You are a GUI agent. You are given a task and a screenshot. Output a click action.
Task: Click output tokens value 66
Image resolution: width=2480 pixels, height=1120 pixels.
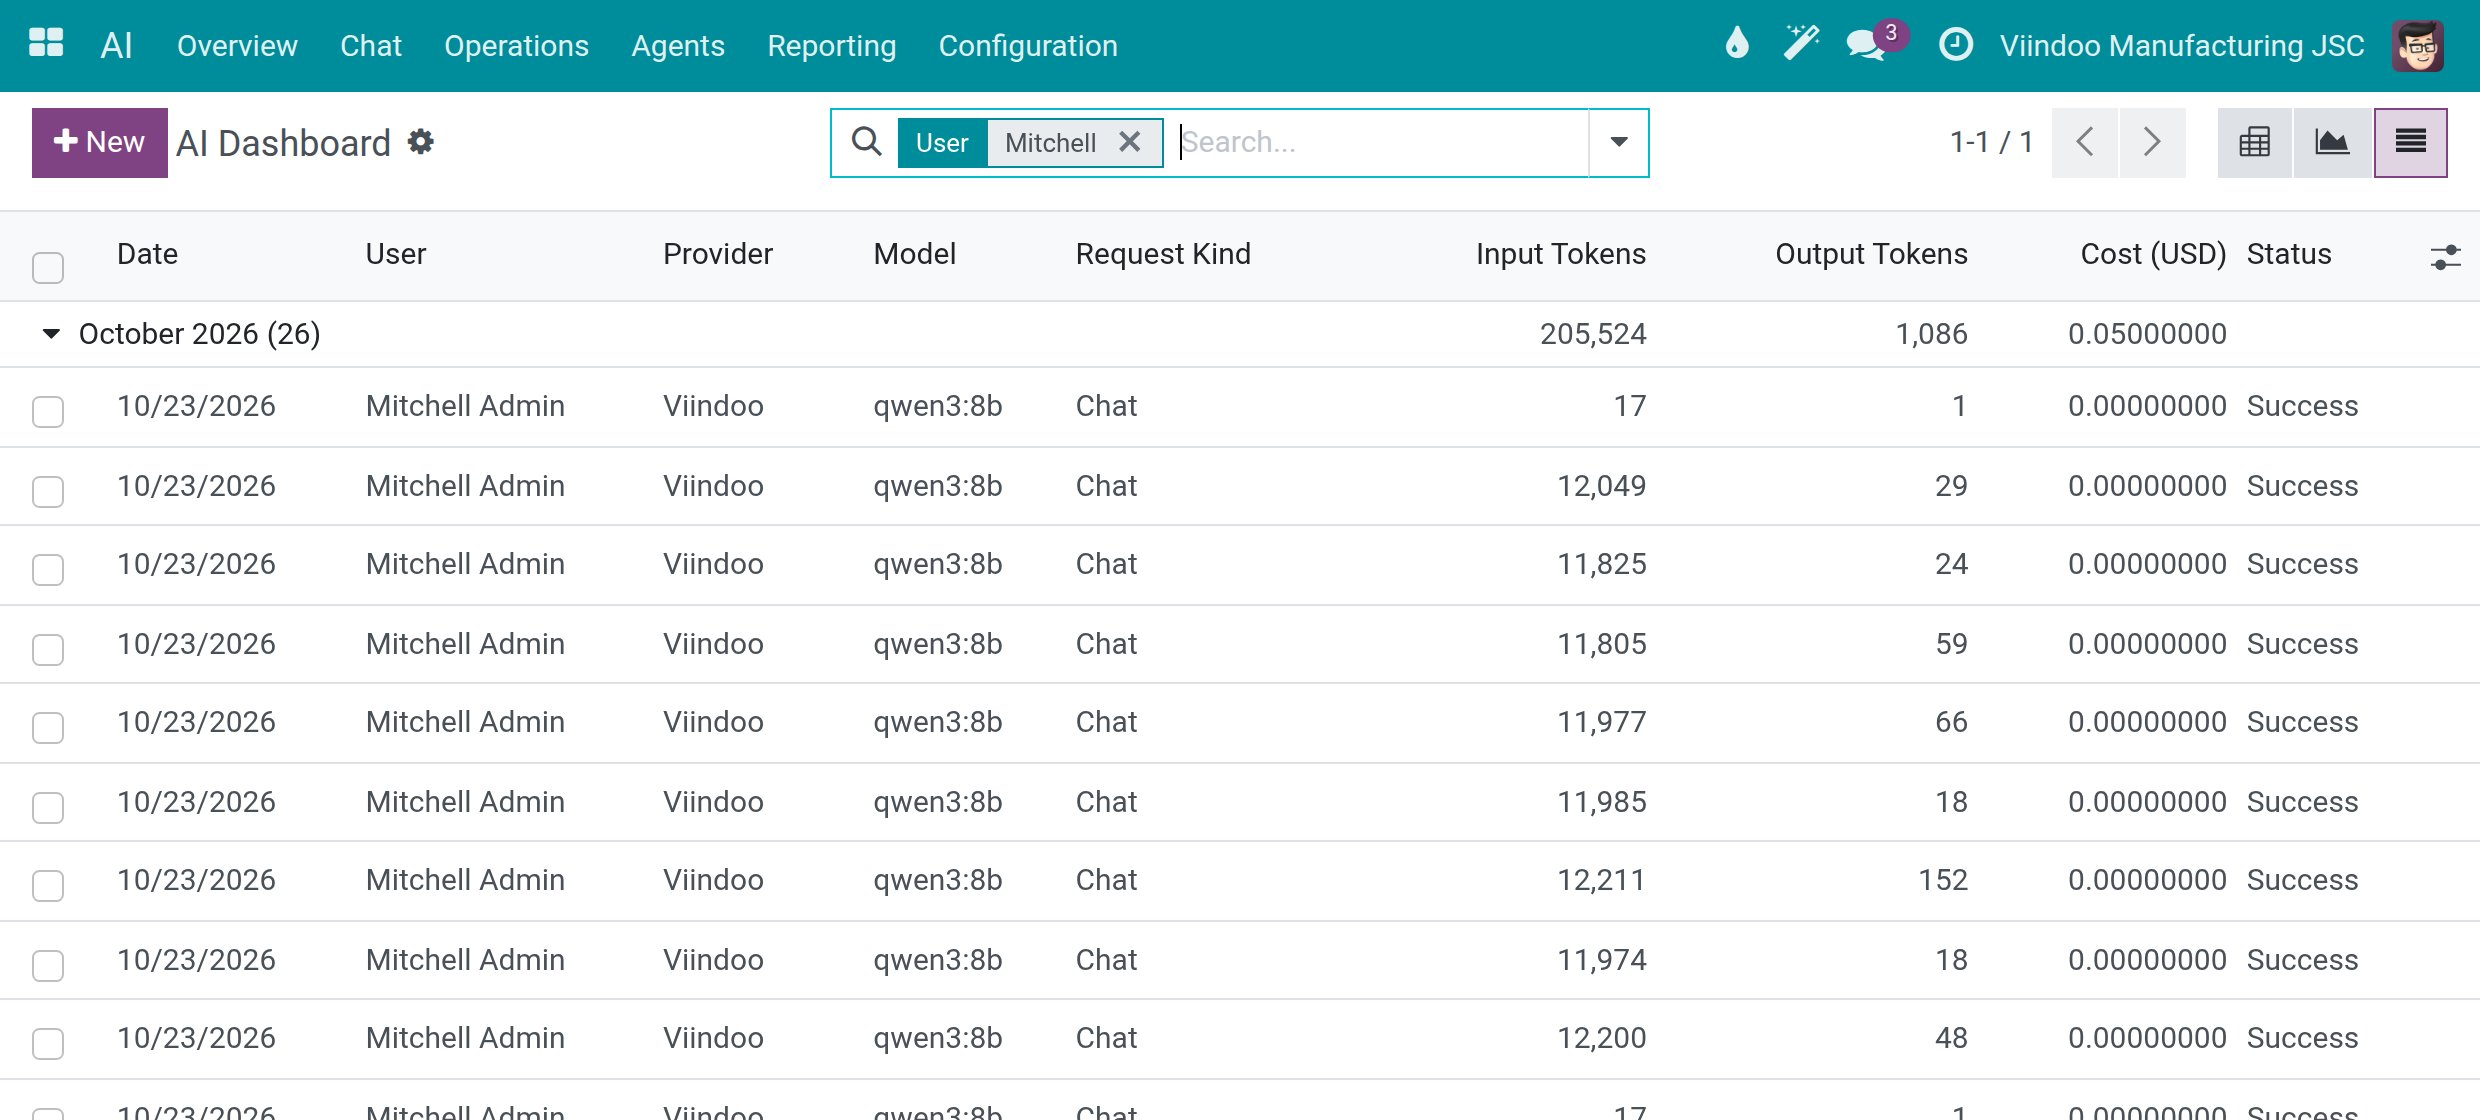point(1951,722)
